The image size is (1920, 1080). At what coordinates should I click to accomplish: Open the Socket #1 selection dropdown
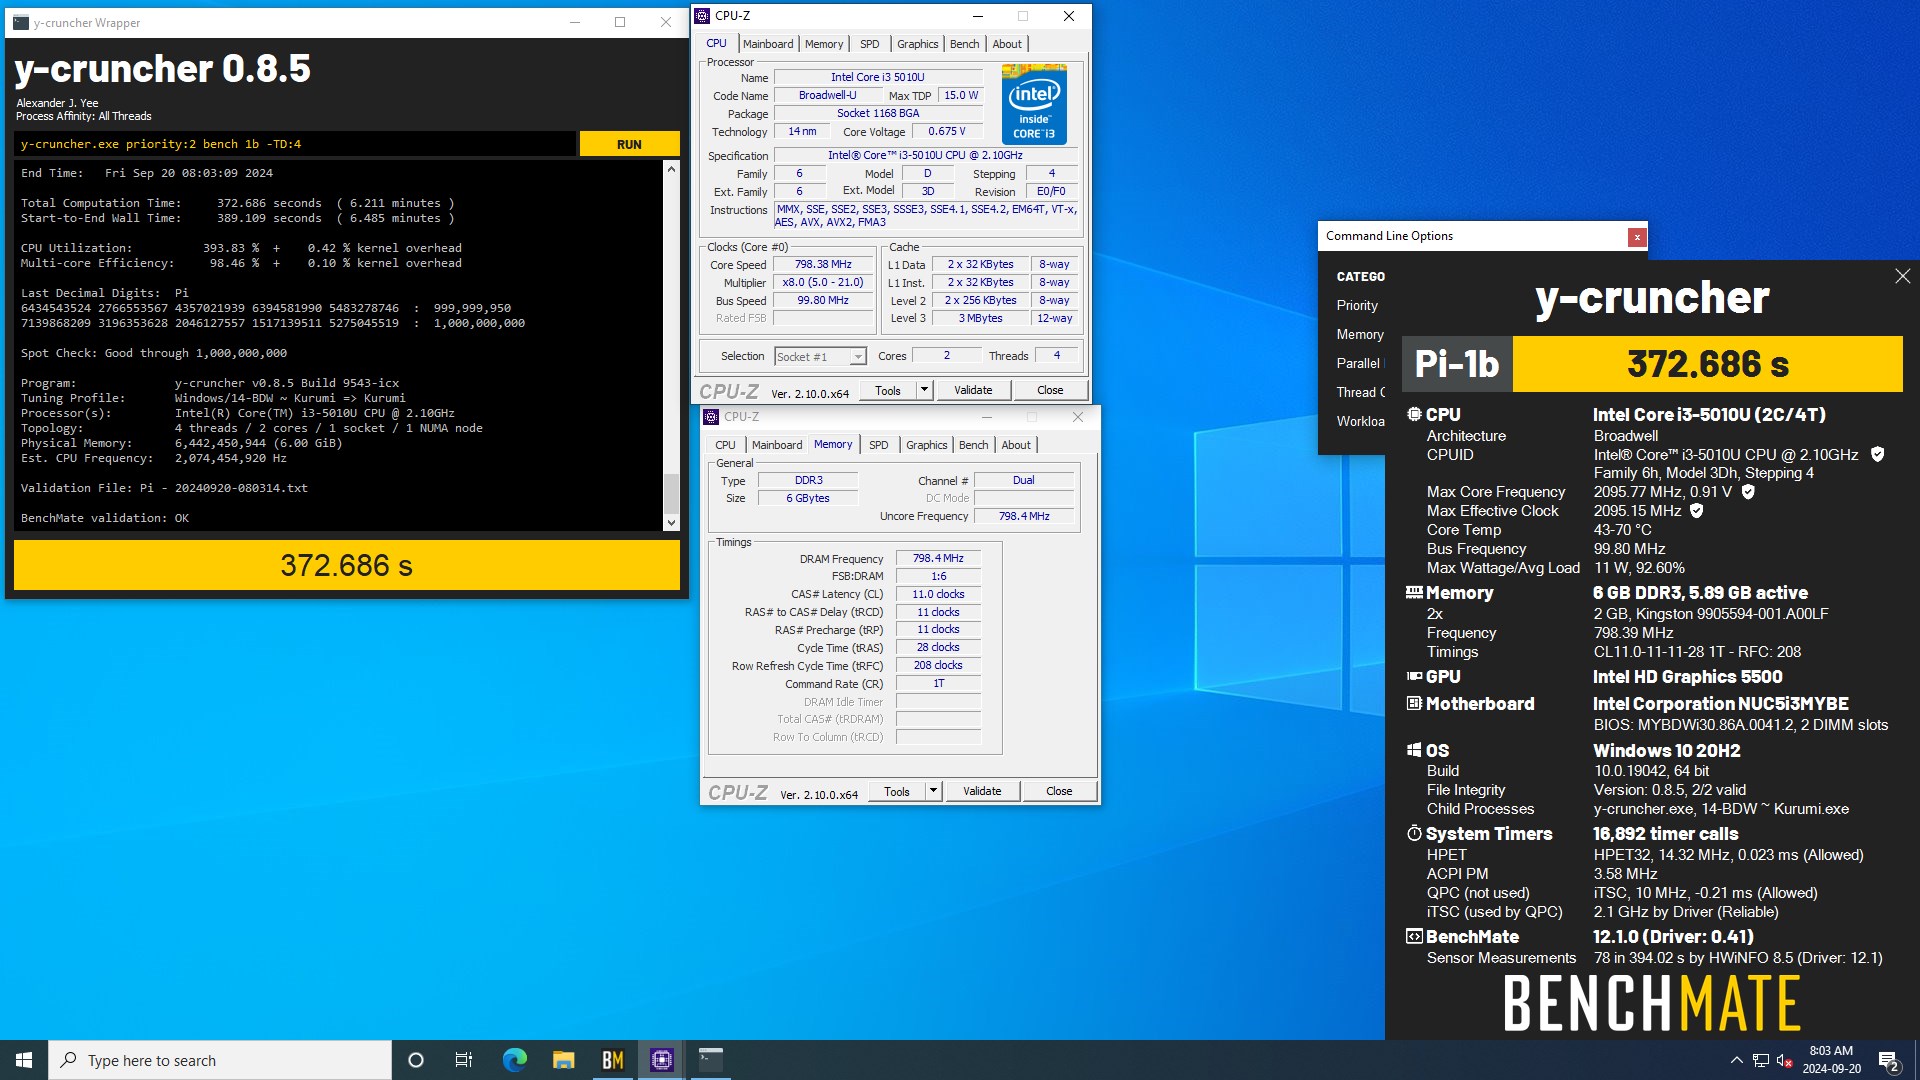coord(820,357)
